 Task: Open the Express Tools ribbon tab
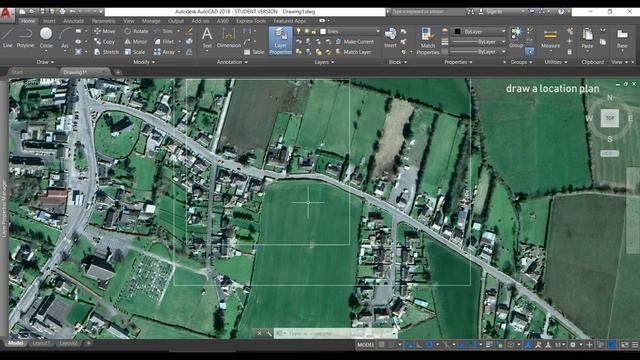point(251,21)
